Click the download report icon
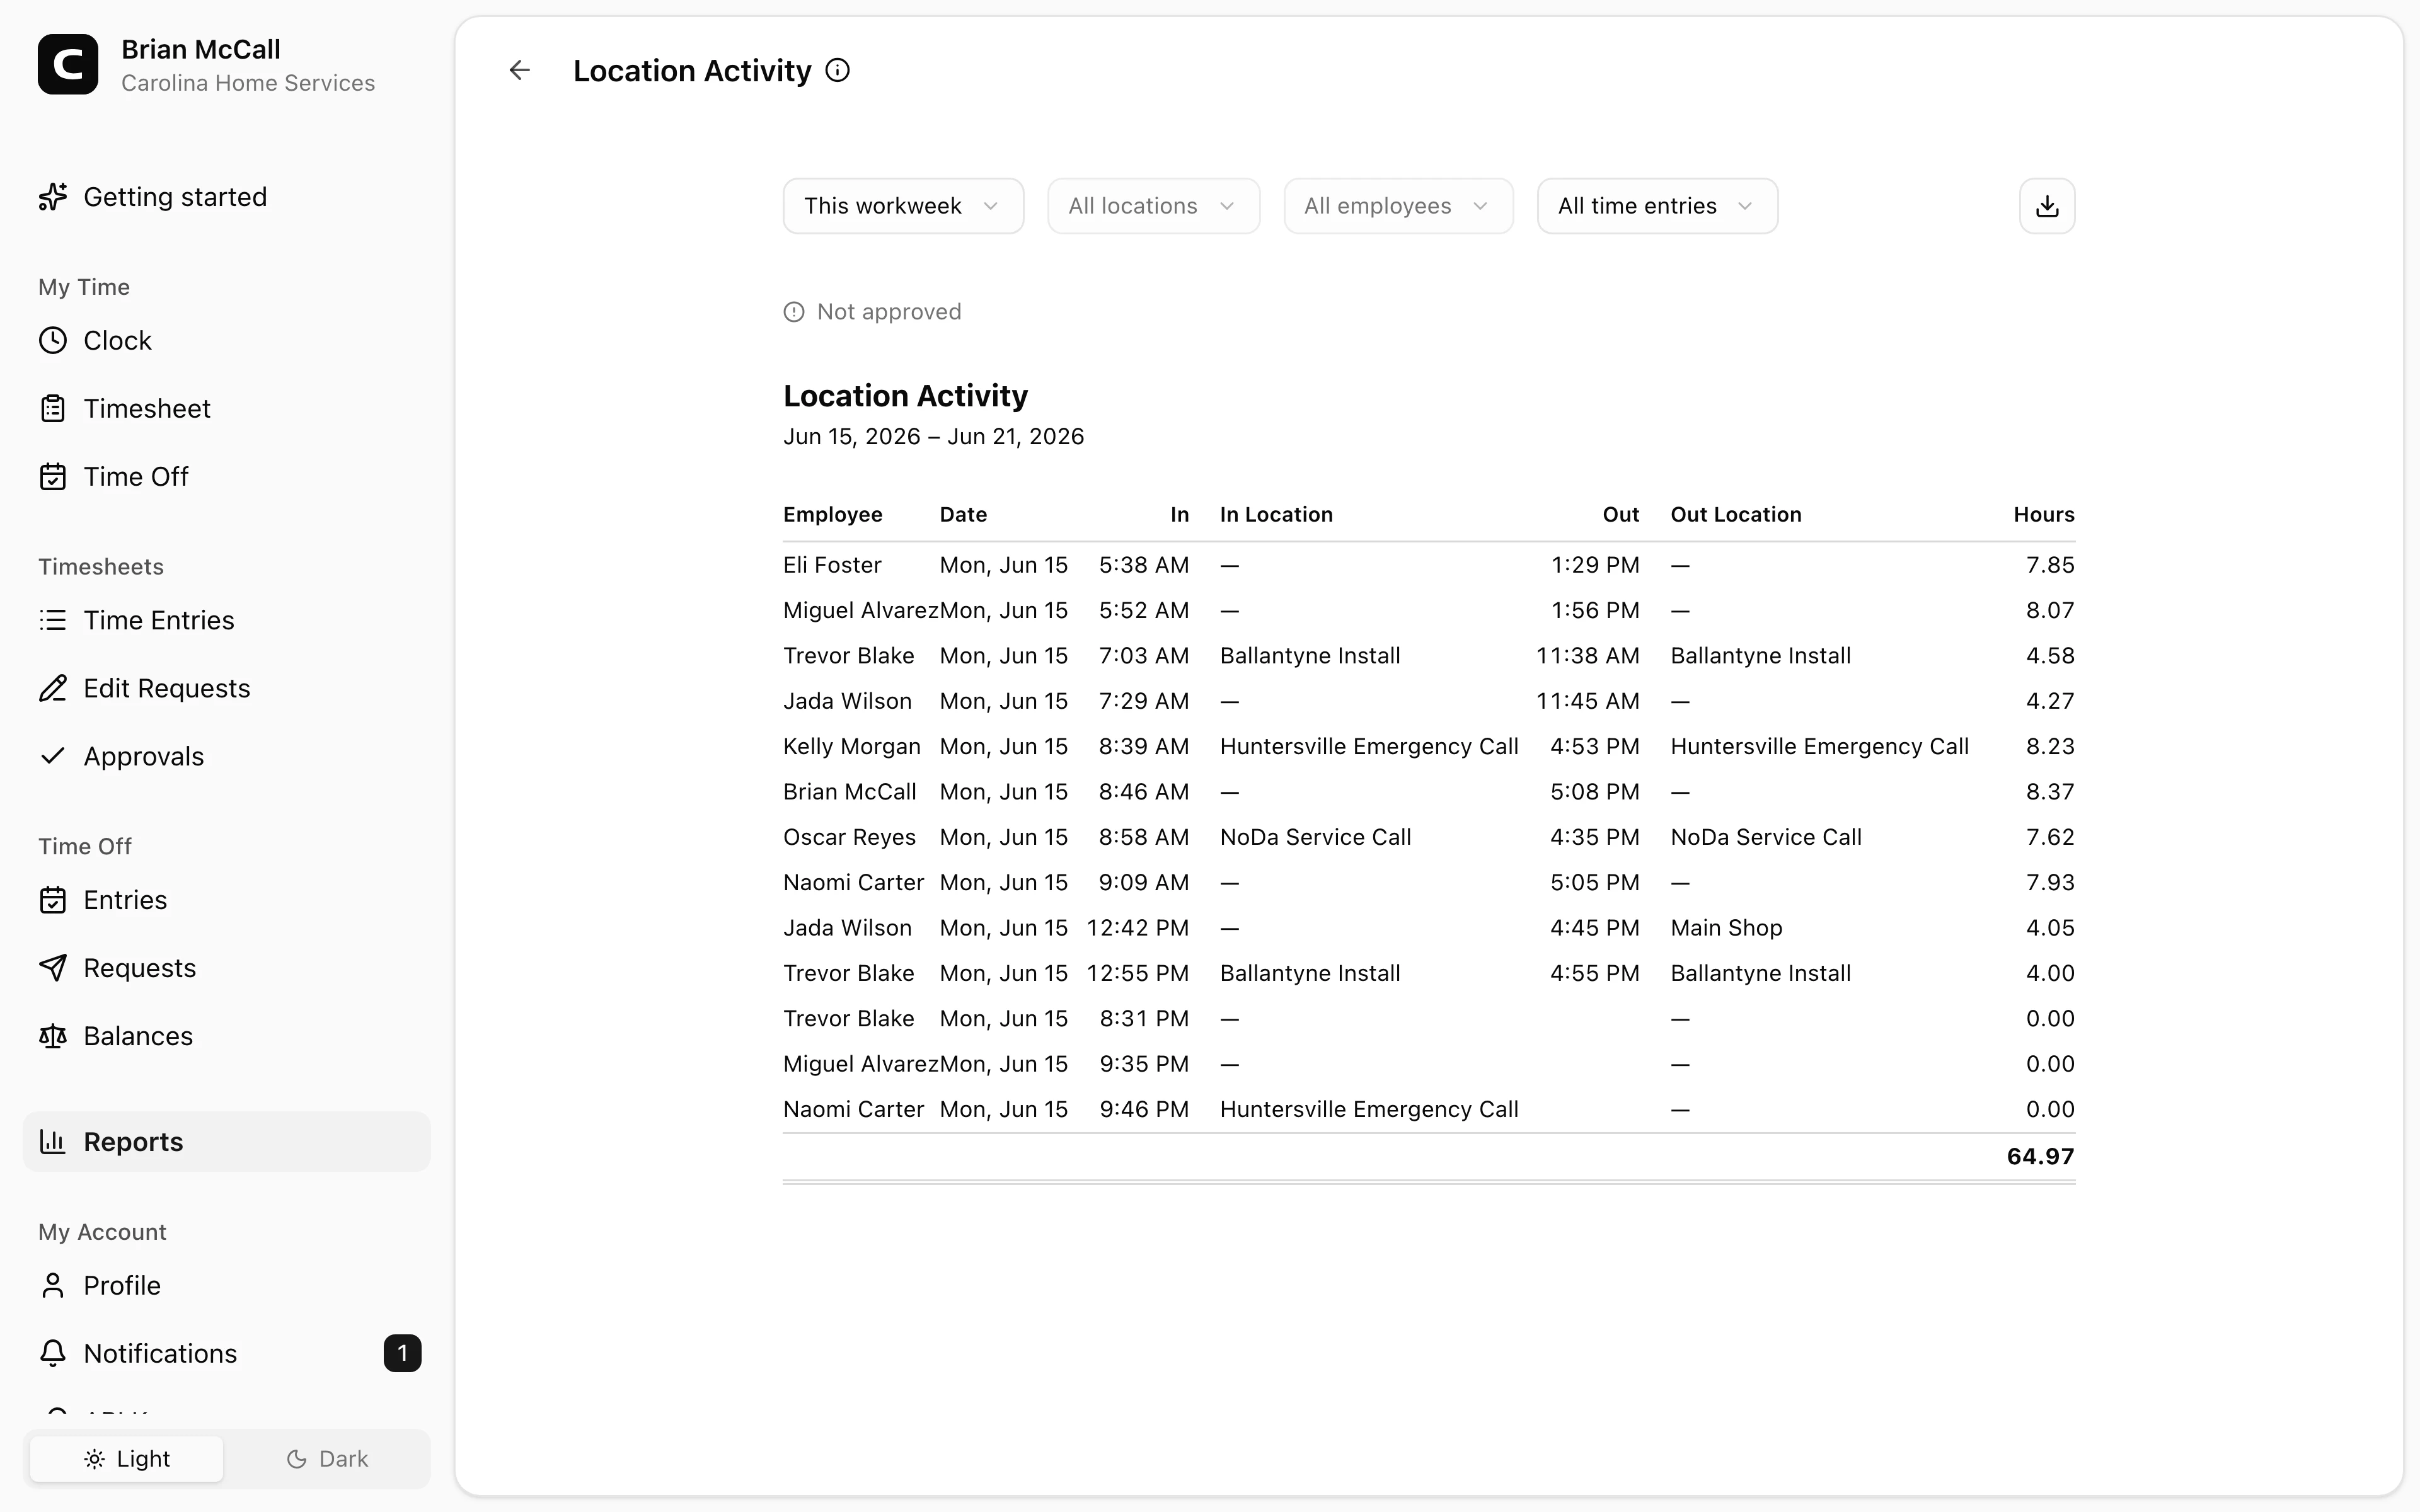The width and height of the screenshot is (2420, 1512). (2046, 206)
